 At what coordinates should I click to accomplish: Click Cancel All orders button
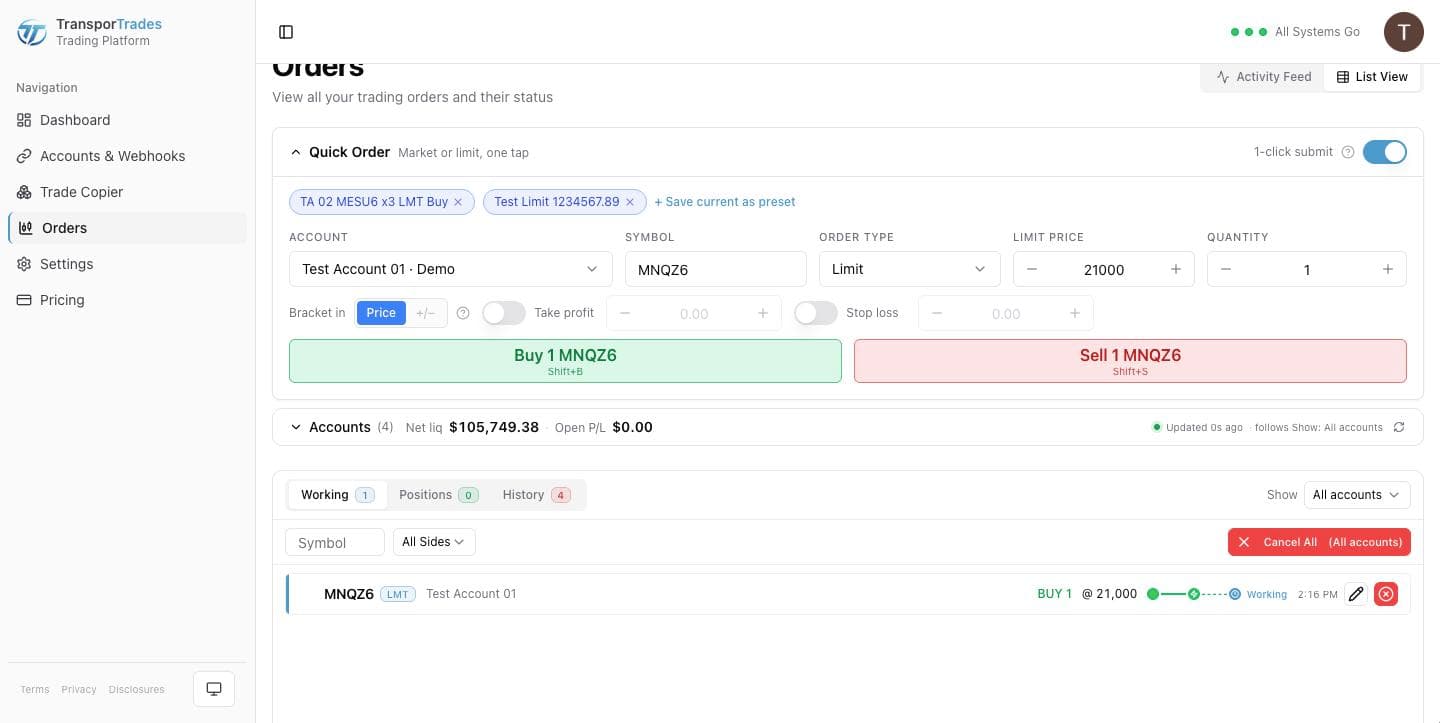click(x=1319, y=542)
